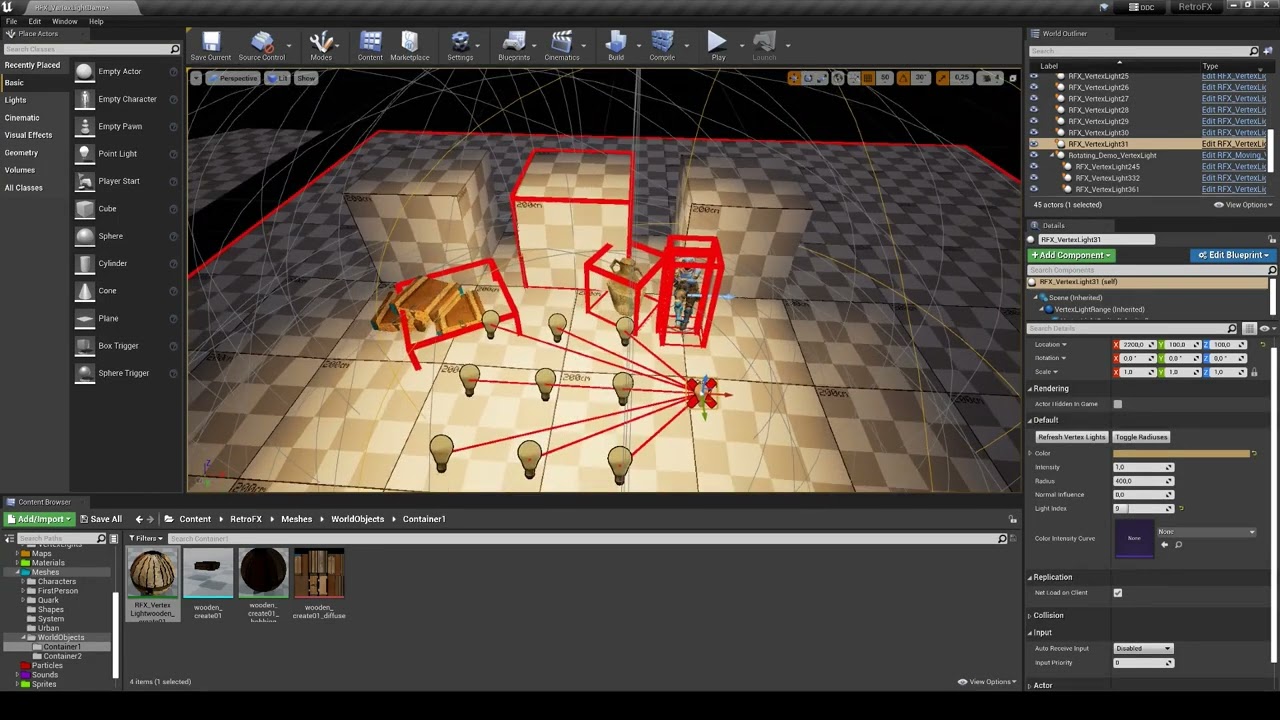The height and width of the screenshot is (720, 1280).
Task: Toggle the rotation snap angle icon
Action: (x=904, y=78)
